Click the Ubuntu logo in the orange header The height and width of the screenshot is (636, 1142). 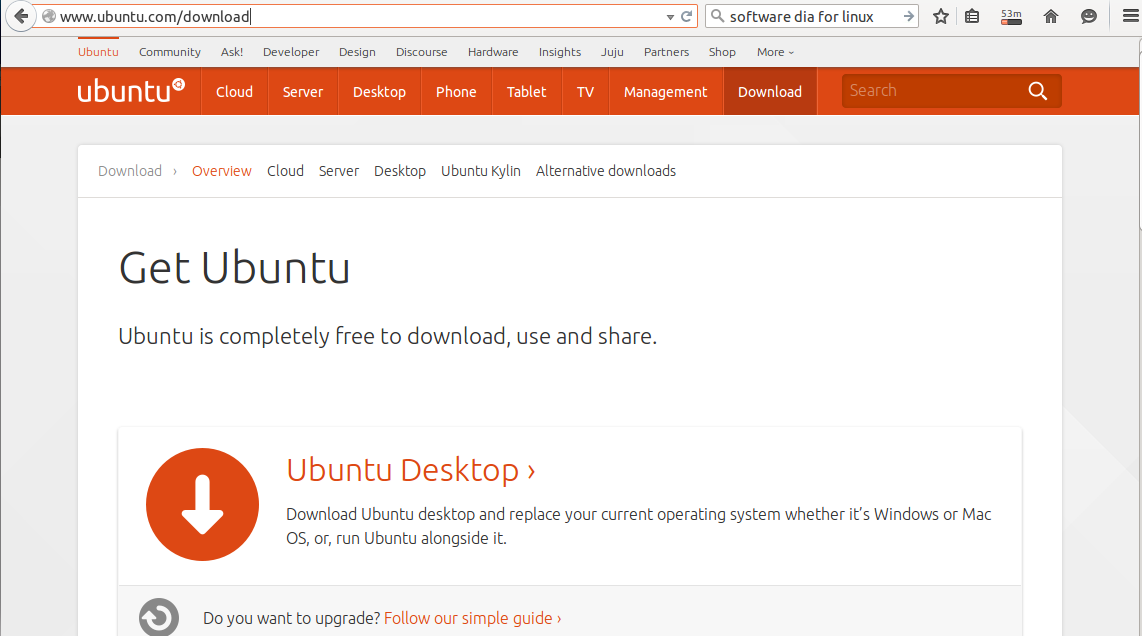[x=131, y=90]
